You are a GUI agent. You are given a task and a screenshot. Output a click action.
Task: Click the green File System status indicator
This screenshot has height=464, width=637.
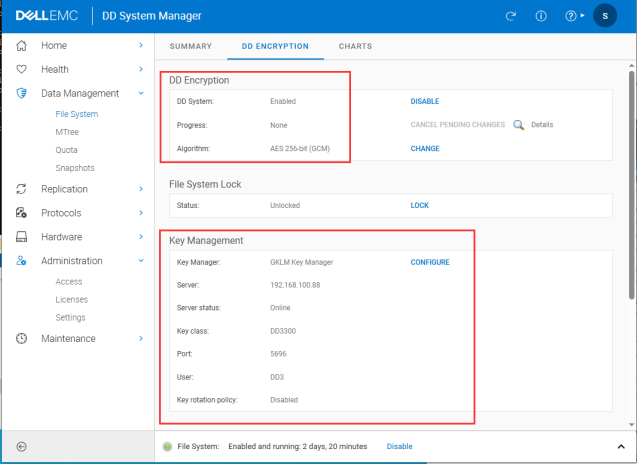(x=167, y=447)
